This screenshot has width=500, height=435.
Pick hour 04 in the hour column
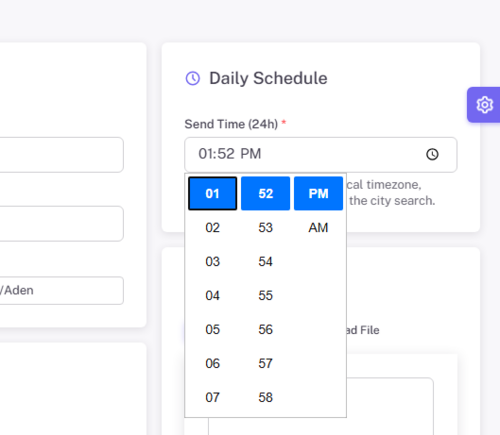pos(212,296)
